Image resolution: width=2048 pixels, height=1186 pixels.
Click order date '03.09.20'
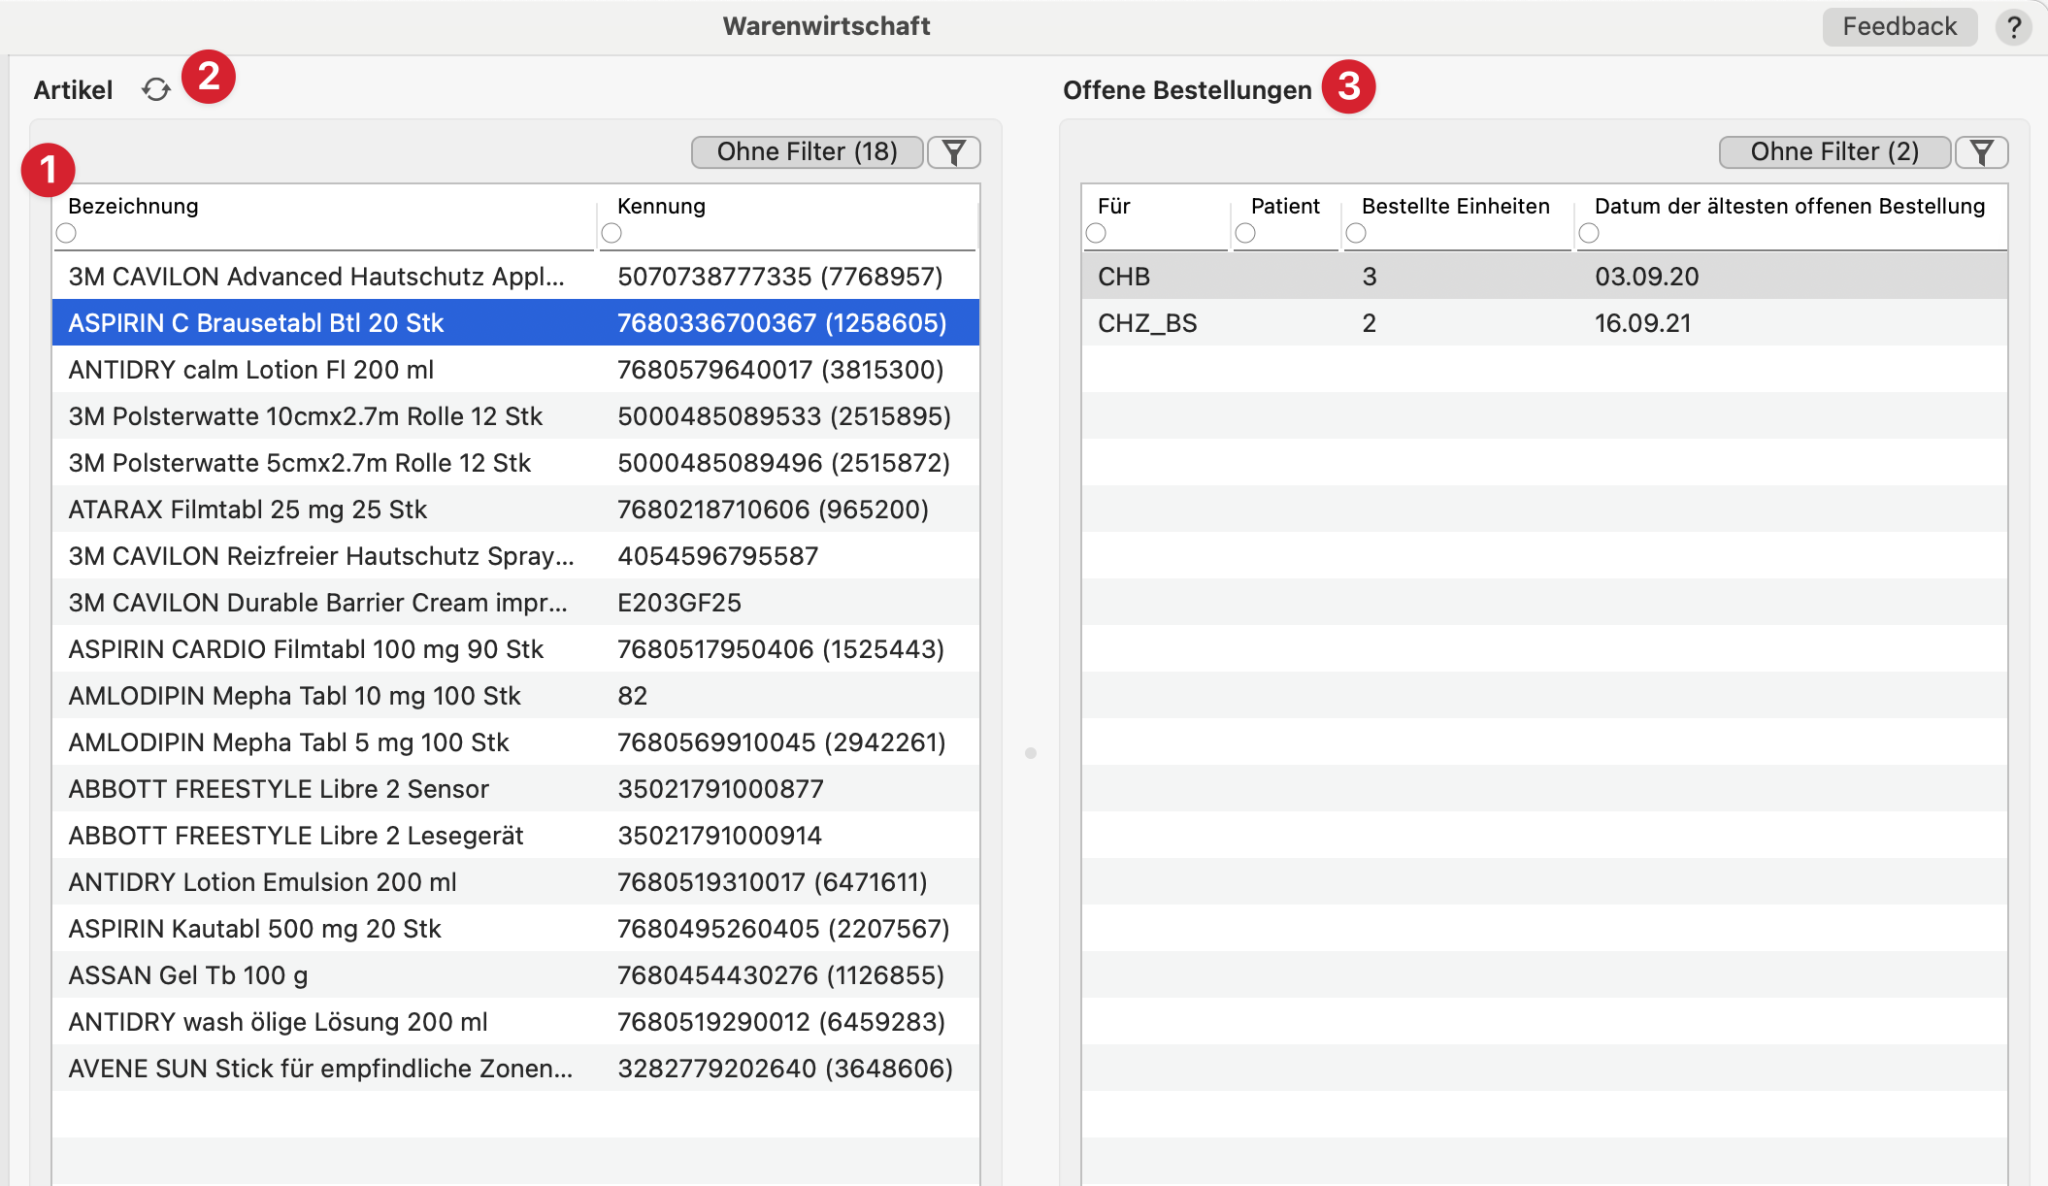(x=1646, y=276)
